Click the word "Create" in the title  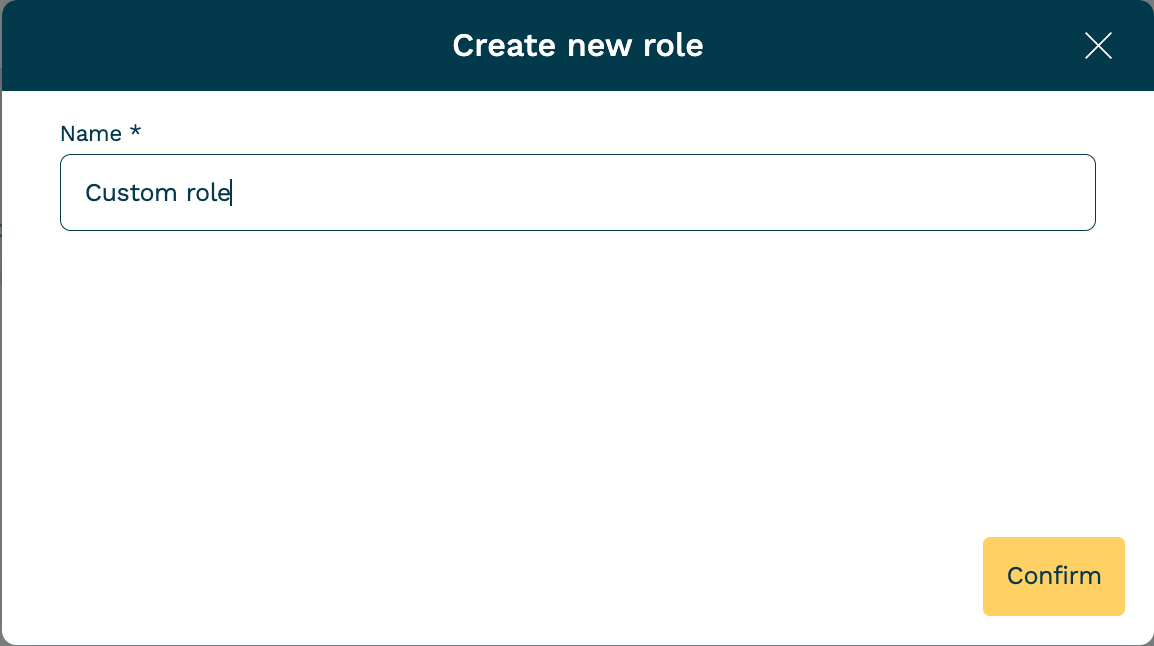[x=505, y=46]
